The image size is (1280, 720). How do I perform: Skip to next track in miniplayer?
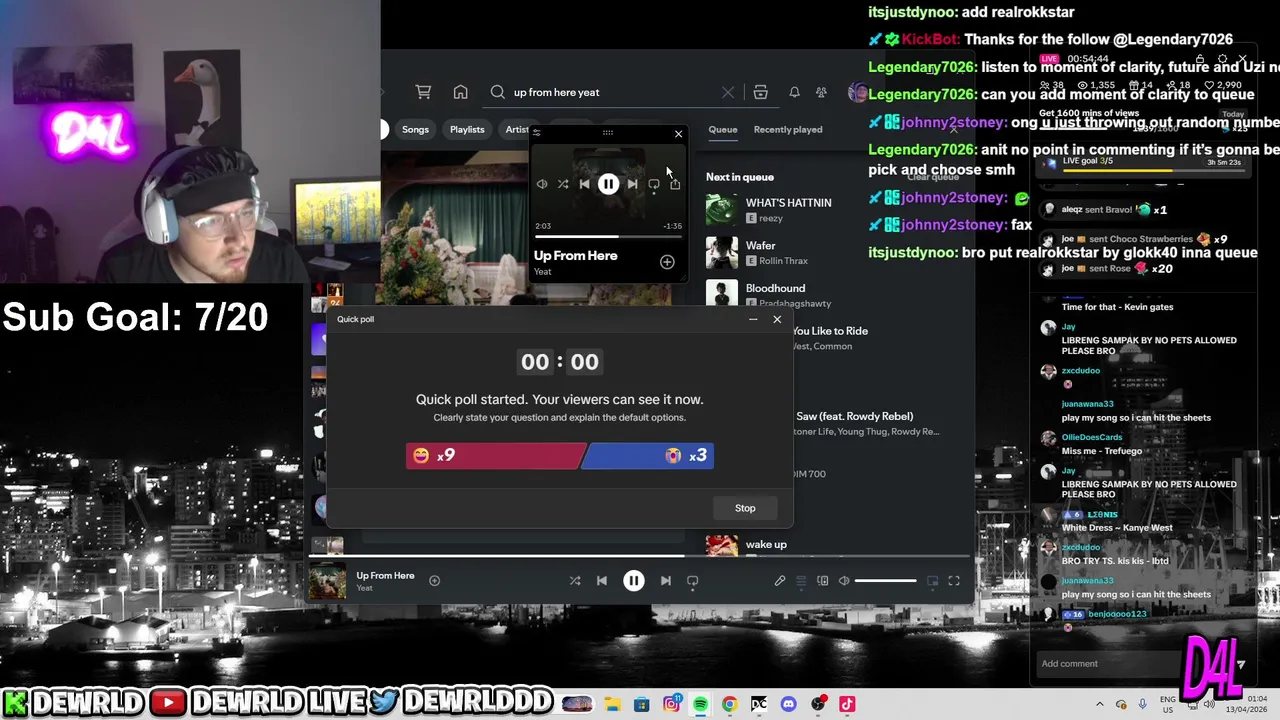click(632, 184)
